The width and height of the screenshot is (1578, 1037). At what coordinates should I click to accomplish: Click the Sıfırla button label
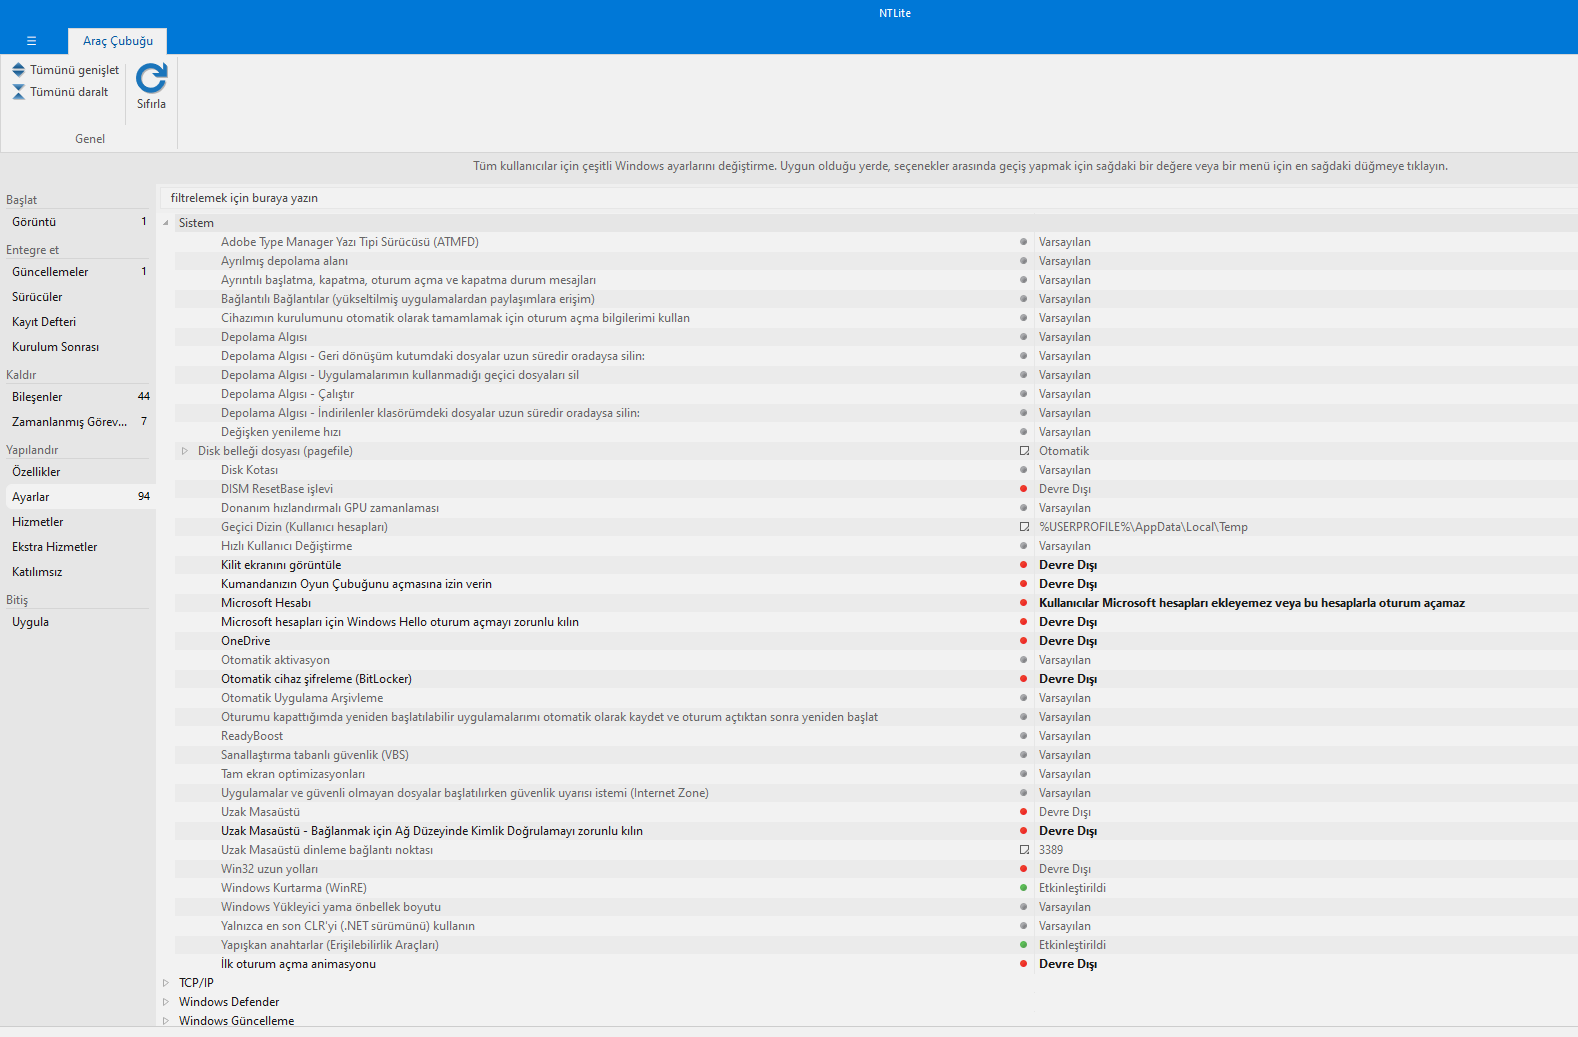click(151, 104)
